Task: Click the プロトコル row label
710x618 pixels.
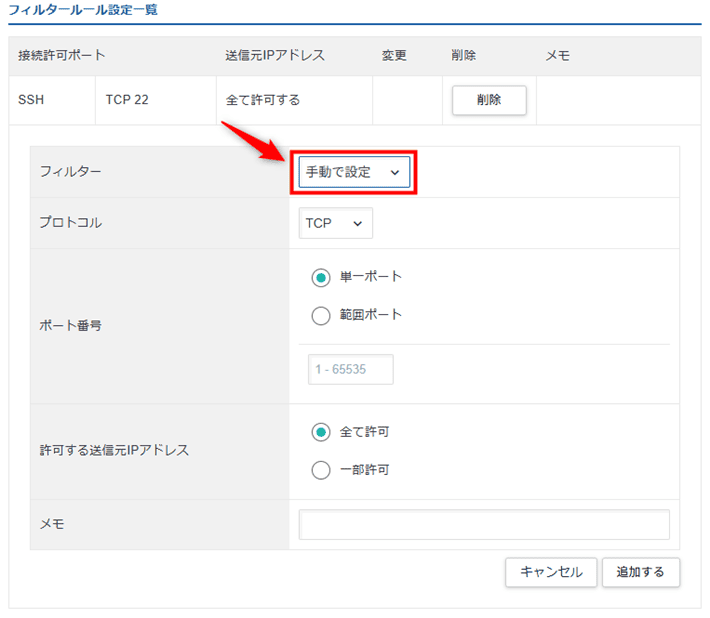Action: pos(71,223)
